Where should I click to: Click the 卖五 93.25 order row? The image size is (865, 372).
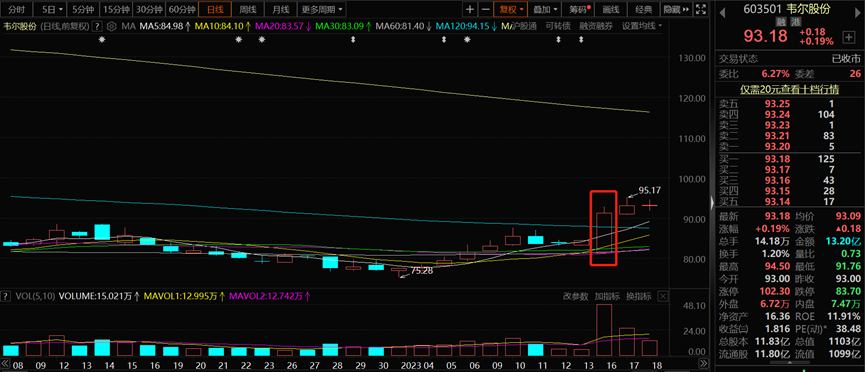pyautogui.click(x=789, y=103)
